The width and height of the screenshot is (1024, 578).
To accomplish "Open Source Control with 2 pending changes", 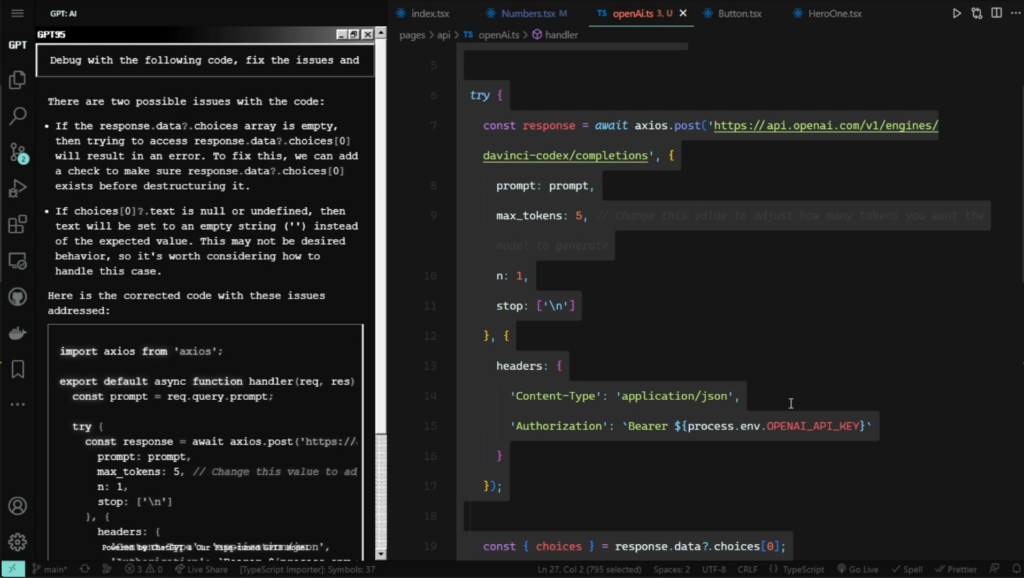I will 18,152.
